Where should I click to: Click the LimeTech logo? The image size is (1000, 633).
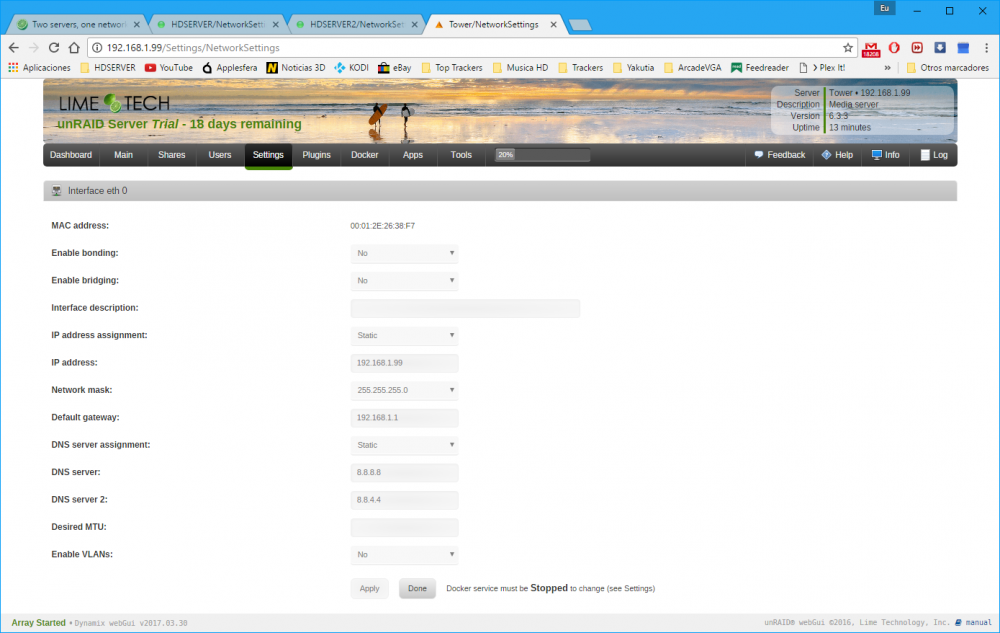click(x=115, y=103)
